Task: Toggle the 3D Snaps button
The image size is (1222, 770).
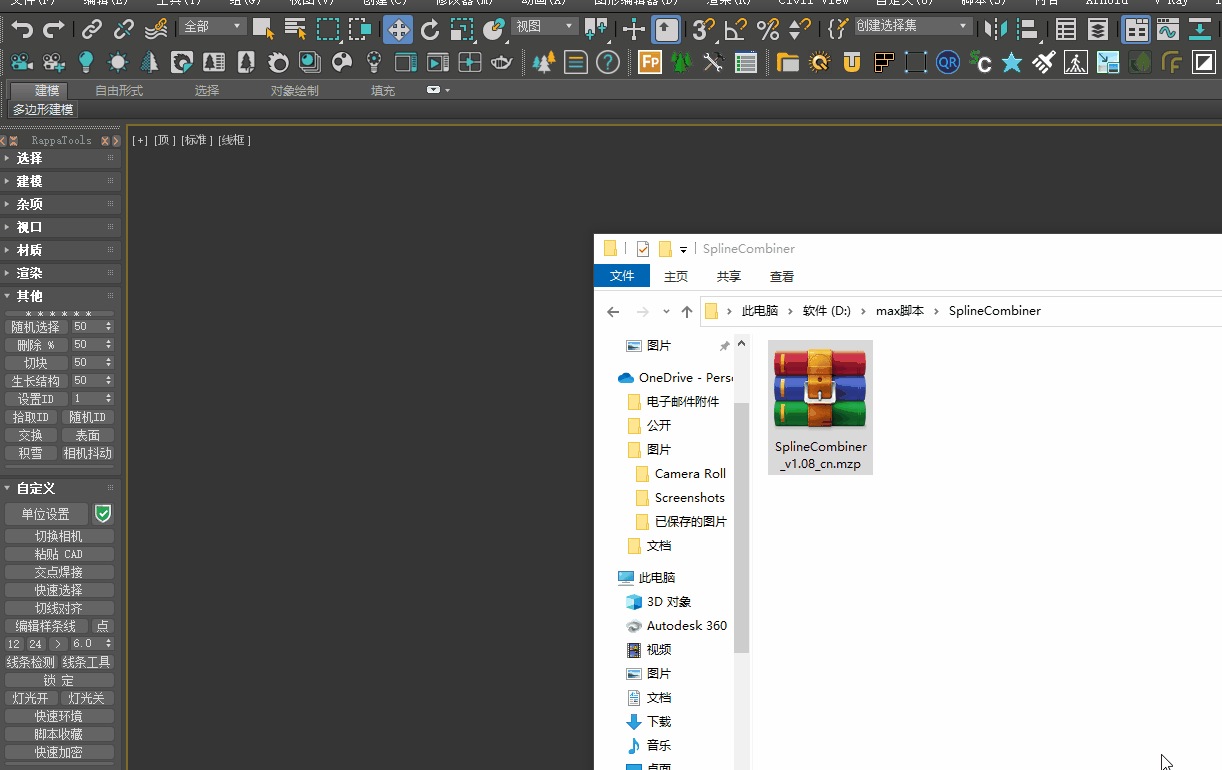Action: pyautogui.click(x=704, y=29)
